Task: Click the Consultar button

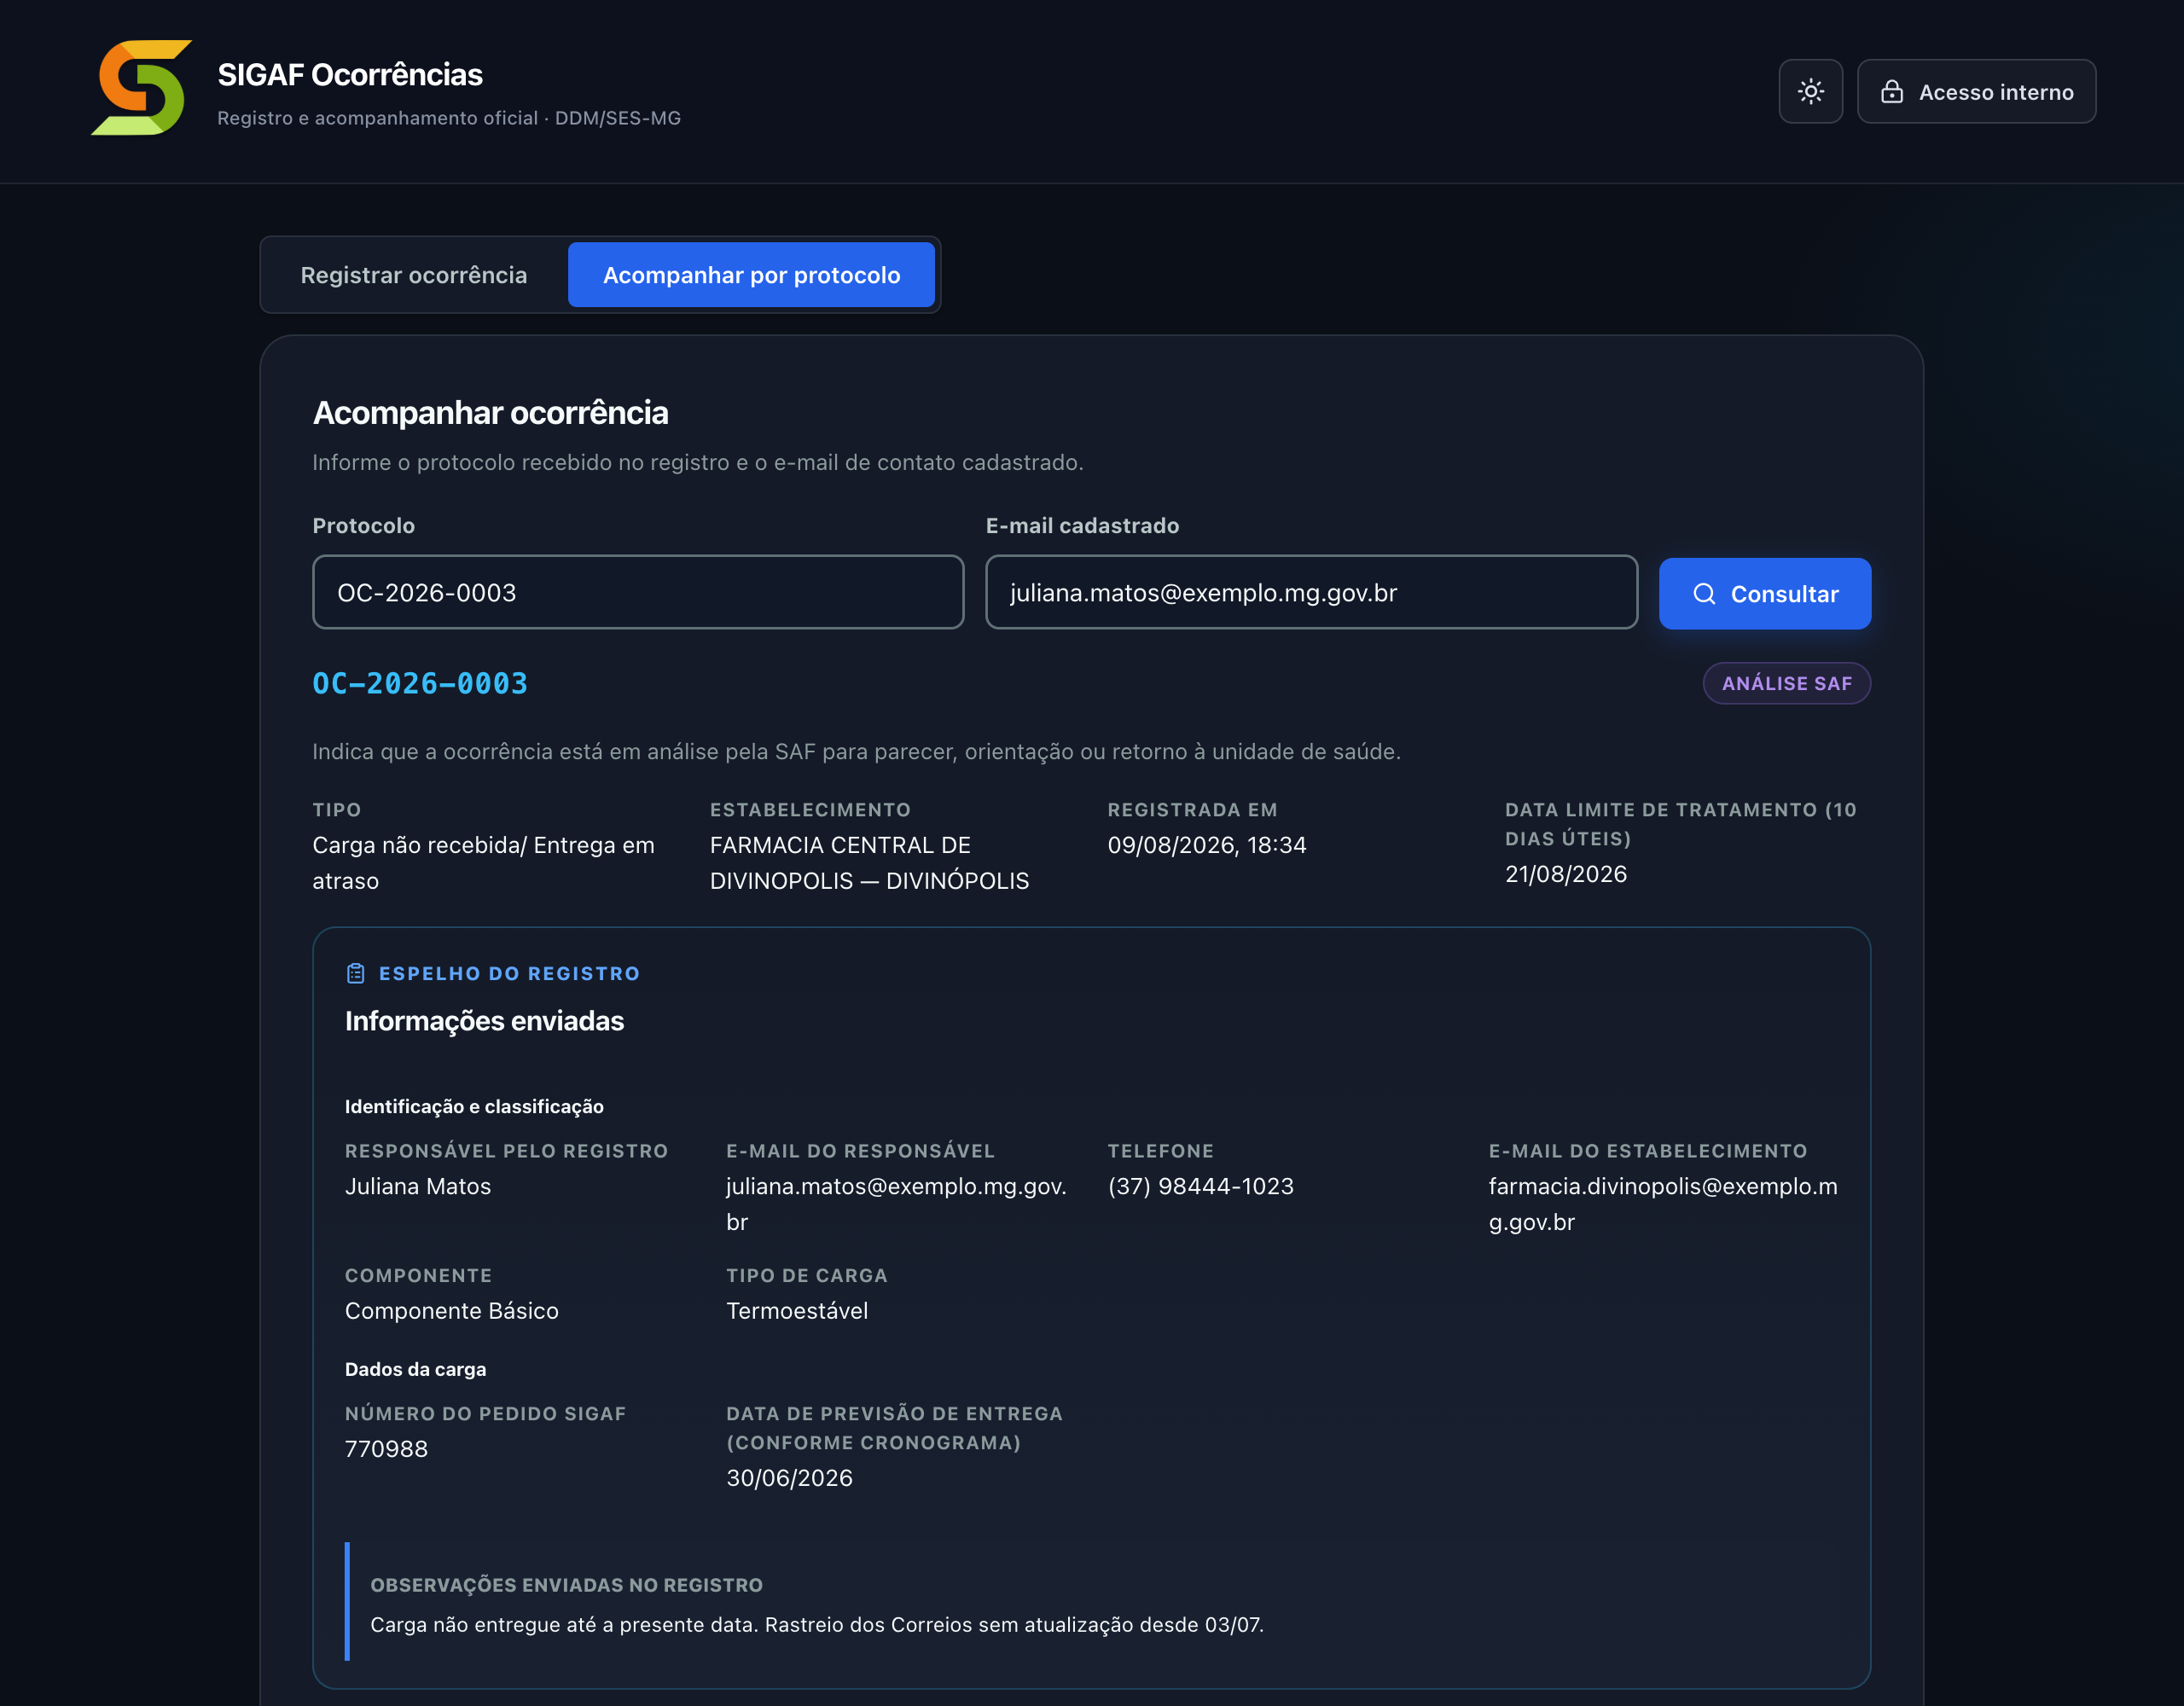Action: [x=1764, y=594]
